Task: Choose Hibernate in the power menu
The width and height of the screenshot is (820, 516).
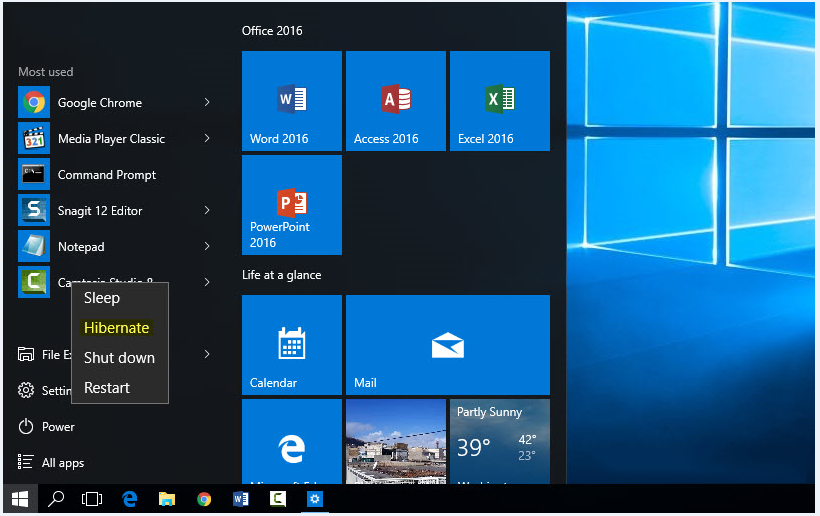Action: click(x=120, y=328)
